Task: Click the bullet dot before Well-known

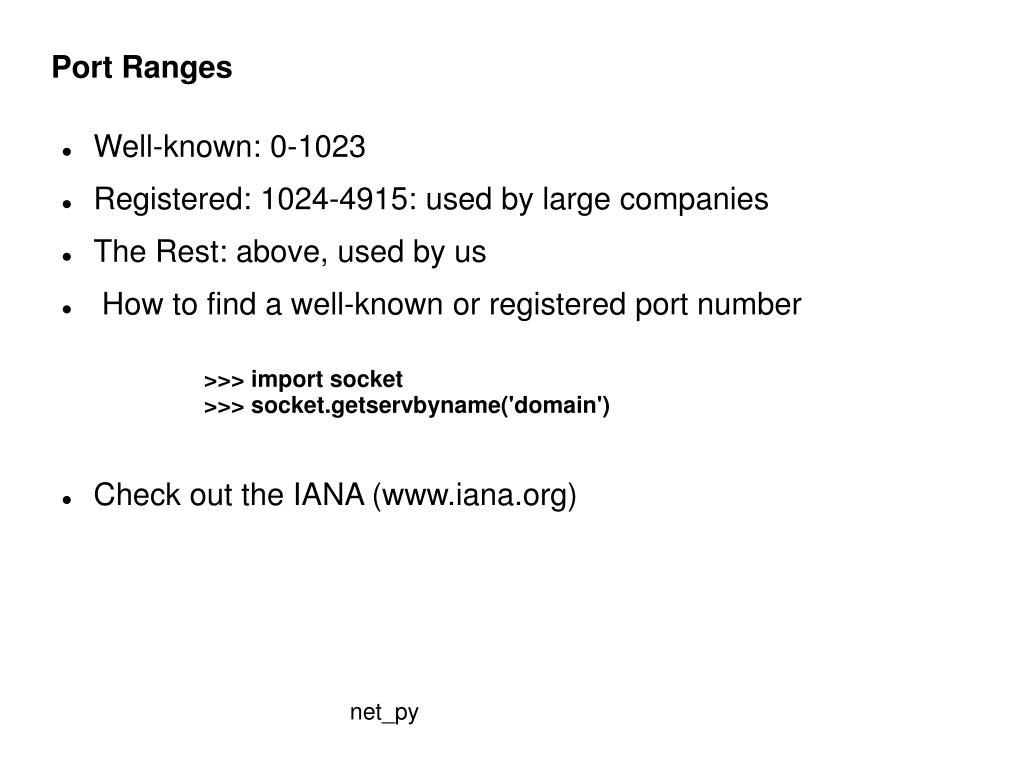Action: [66, 152]
